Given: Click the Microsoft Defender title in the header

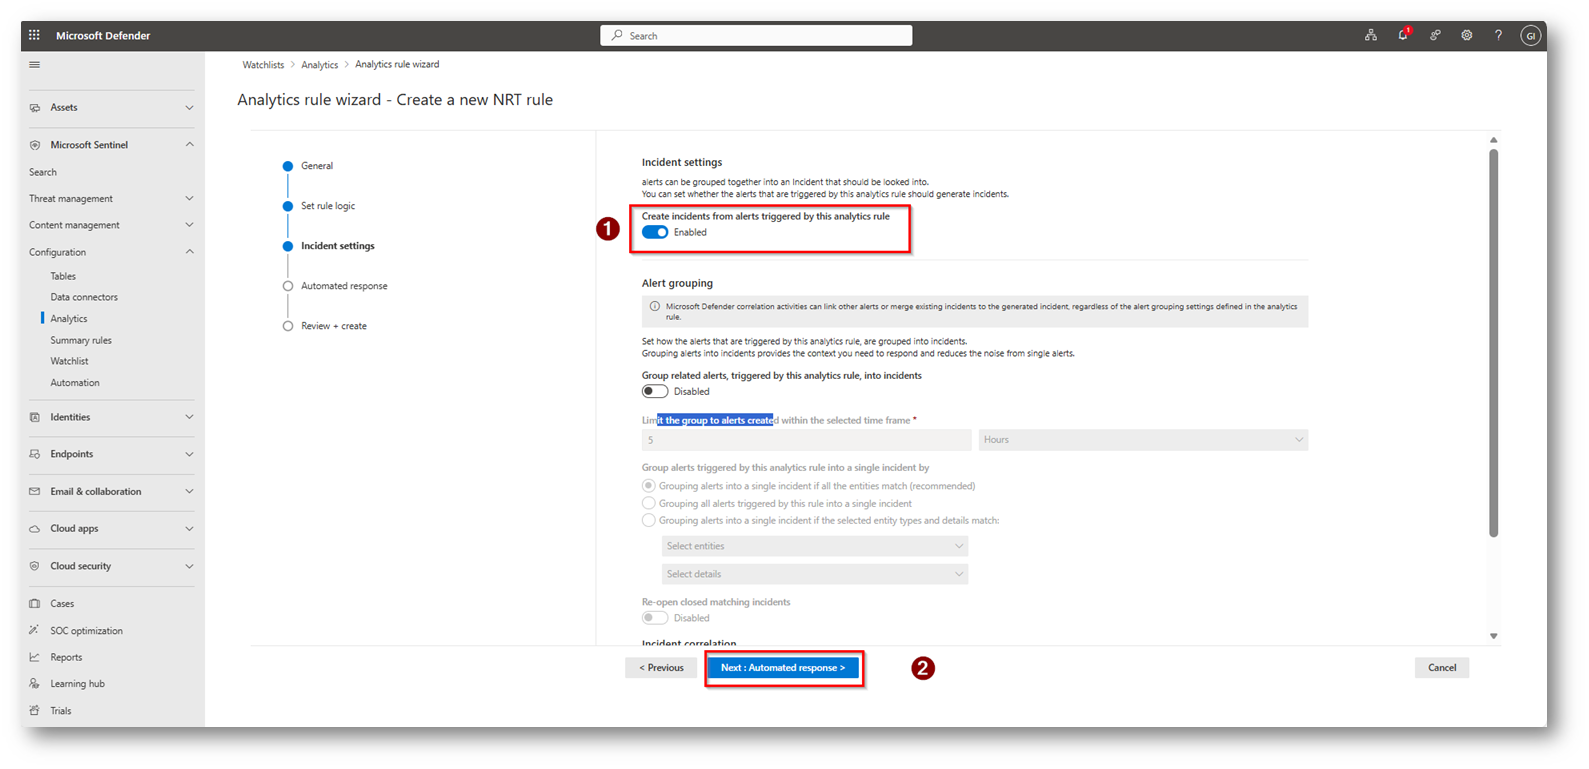Looking at the screenshot, I should point(103,35).
